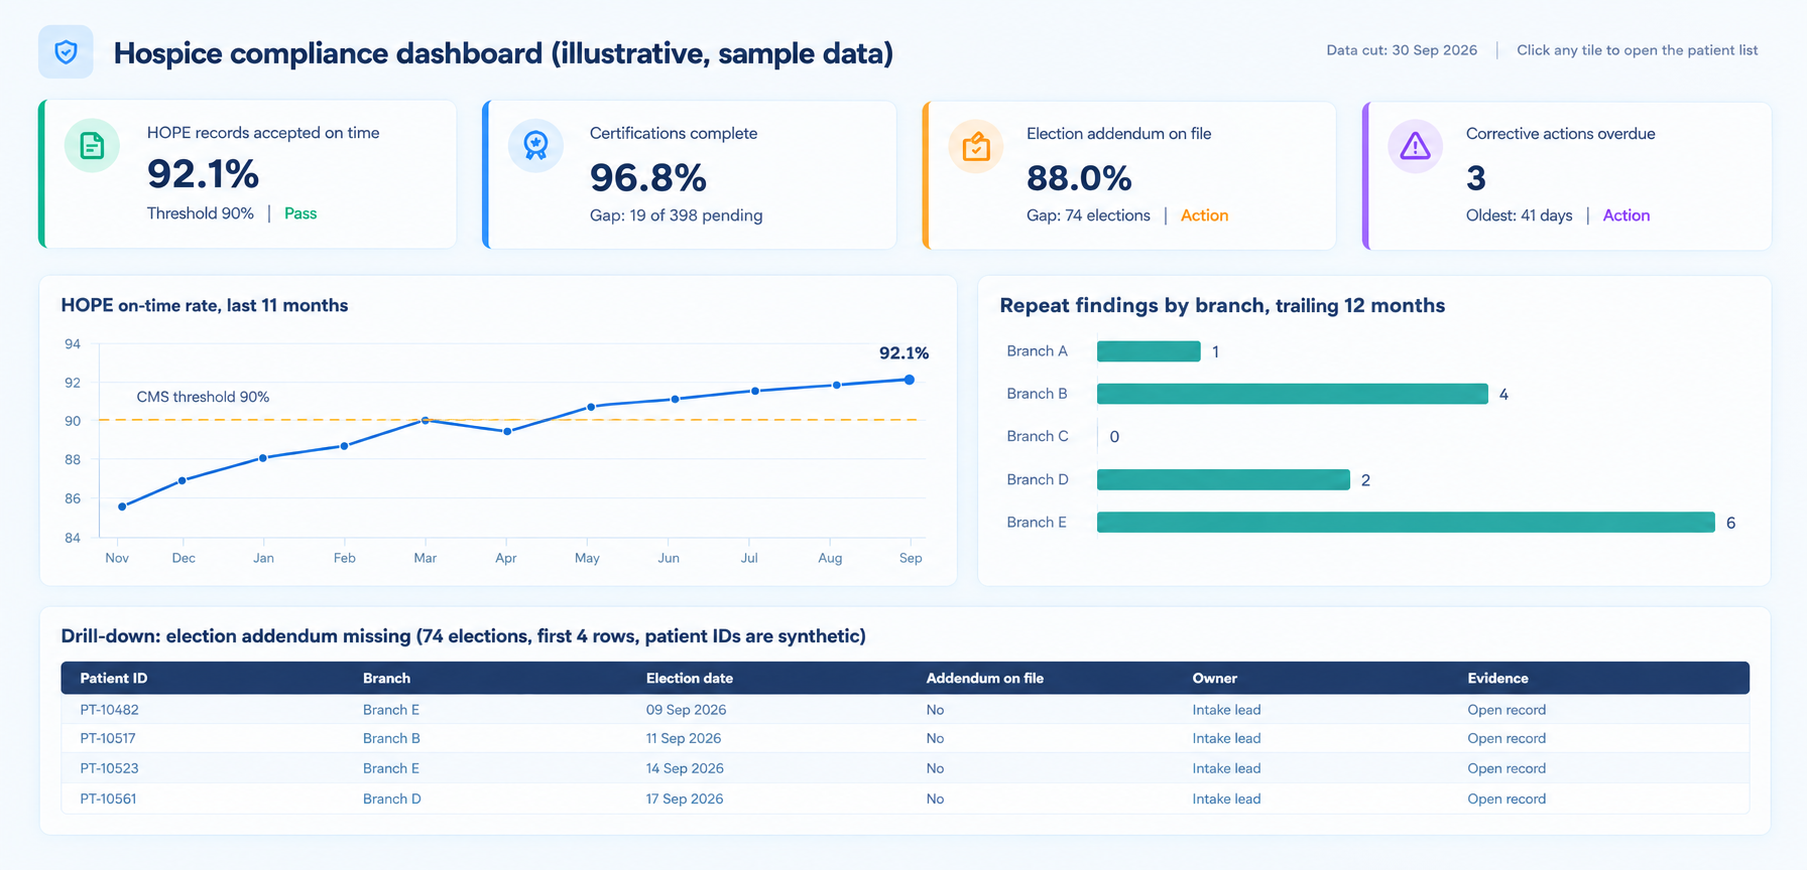
Task: Click the election date 09 Sep 2026
Action: [x=686, y=710]
